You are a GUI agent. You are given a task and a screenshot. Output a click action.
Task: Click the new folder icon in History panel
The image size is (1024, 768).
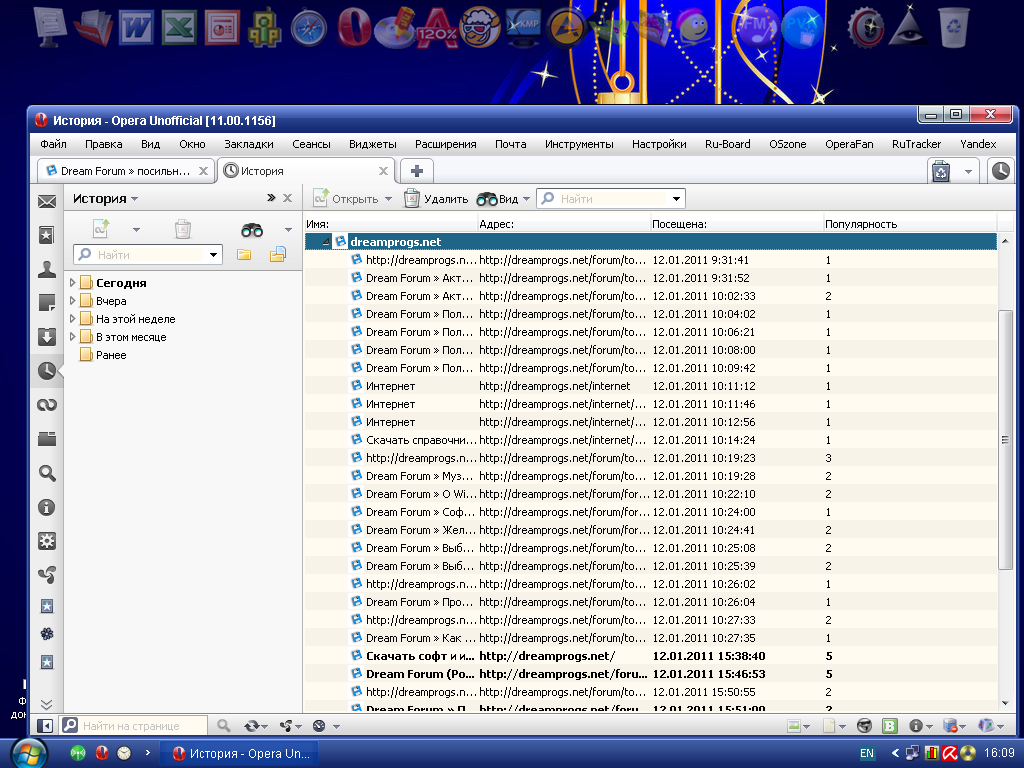coord(244,255)
